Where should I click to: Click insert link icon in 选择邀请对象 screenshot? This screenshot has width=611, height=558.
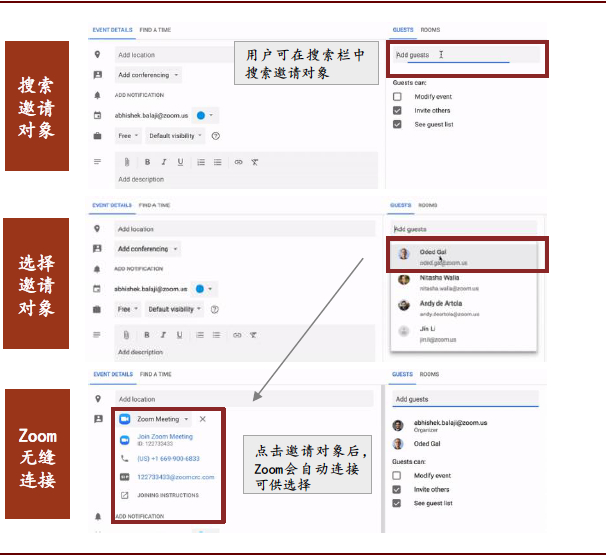point(237,335)
